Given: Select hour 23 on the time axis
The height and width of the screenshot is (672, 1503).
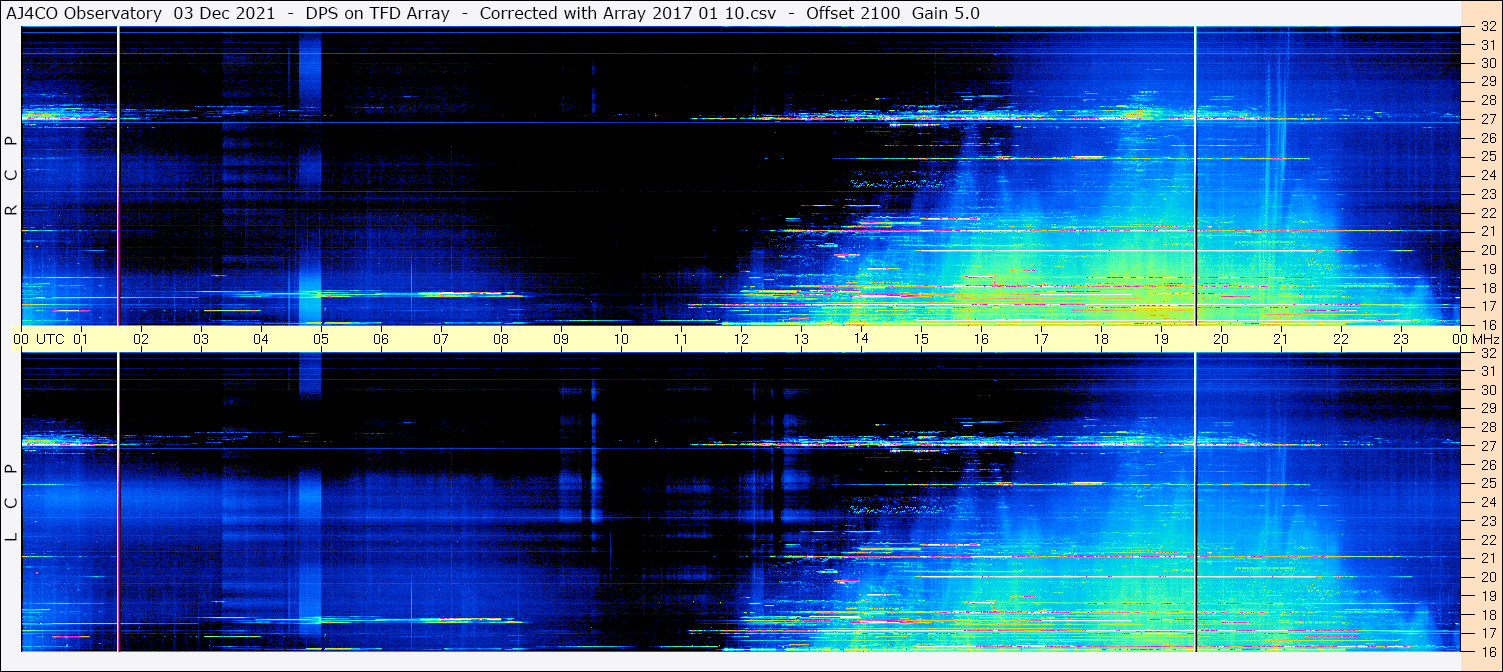Looking at the screenshot, I should tap(1401, 339).
